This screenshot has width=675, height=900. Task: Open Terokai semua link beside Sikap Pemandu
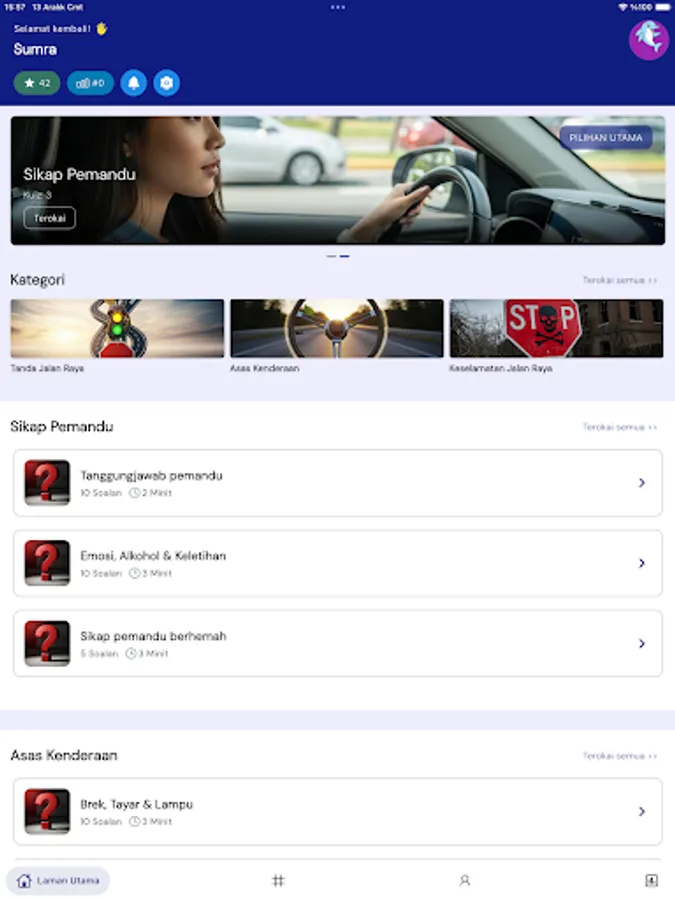620,427
